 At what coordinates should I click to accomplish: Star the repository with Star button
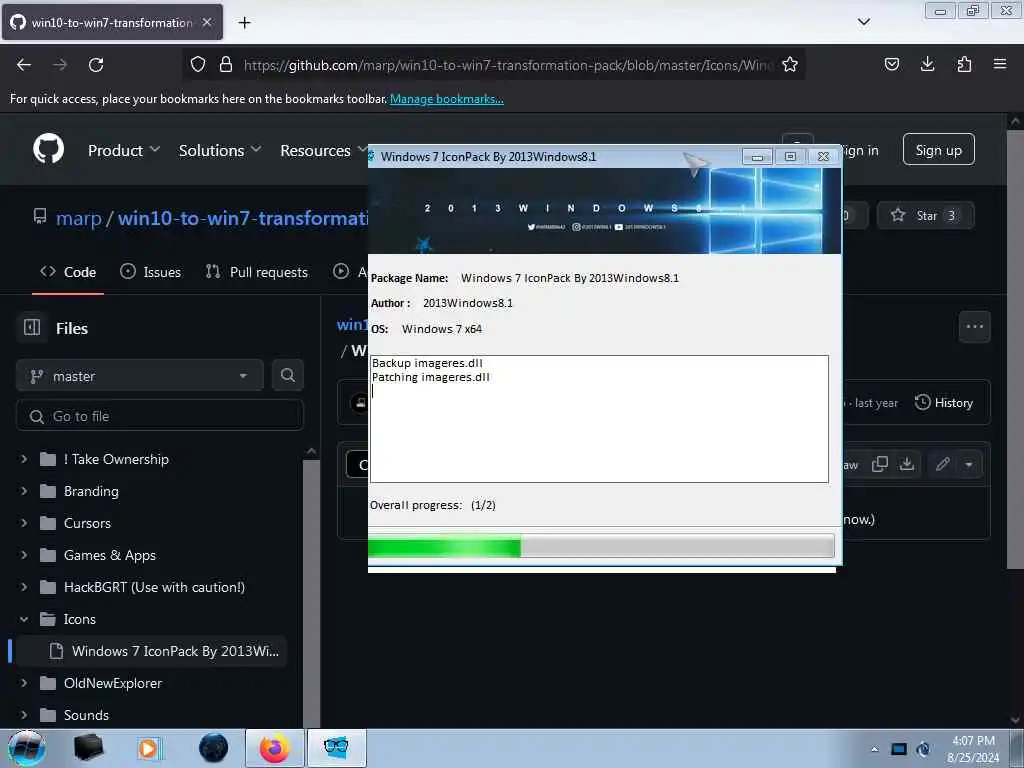(x=926, y=216)
